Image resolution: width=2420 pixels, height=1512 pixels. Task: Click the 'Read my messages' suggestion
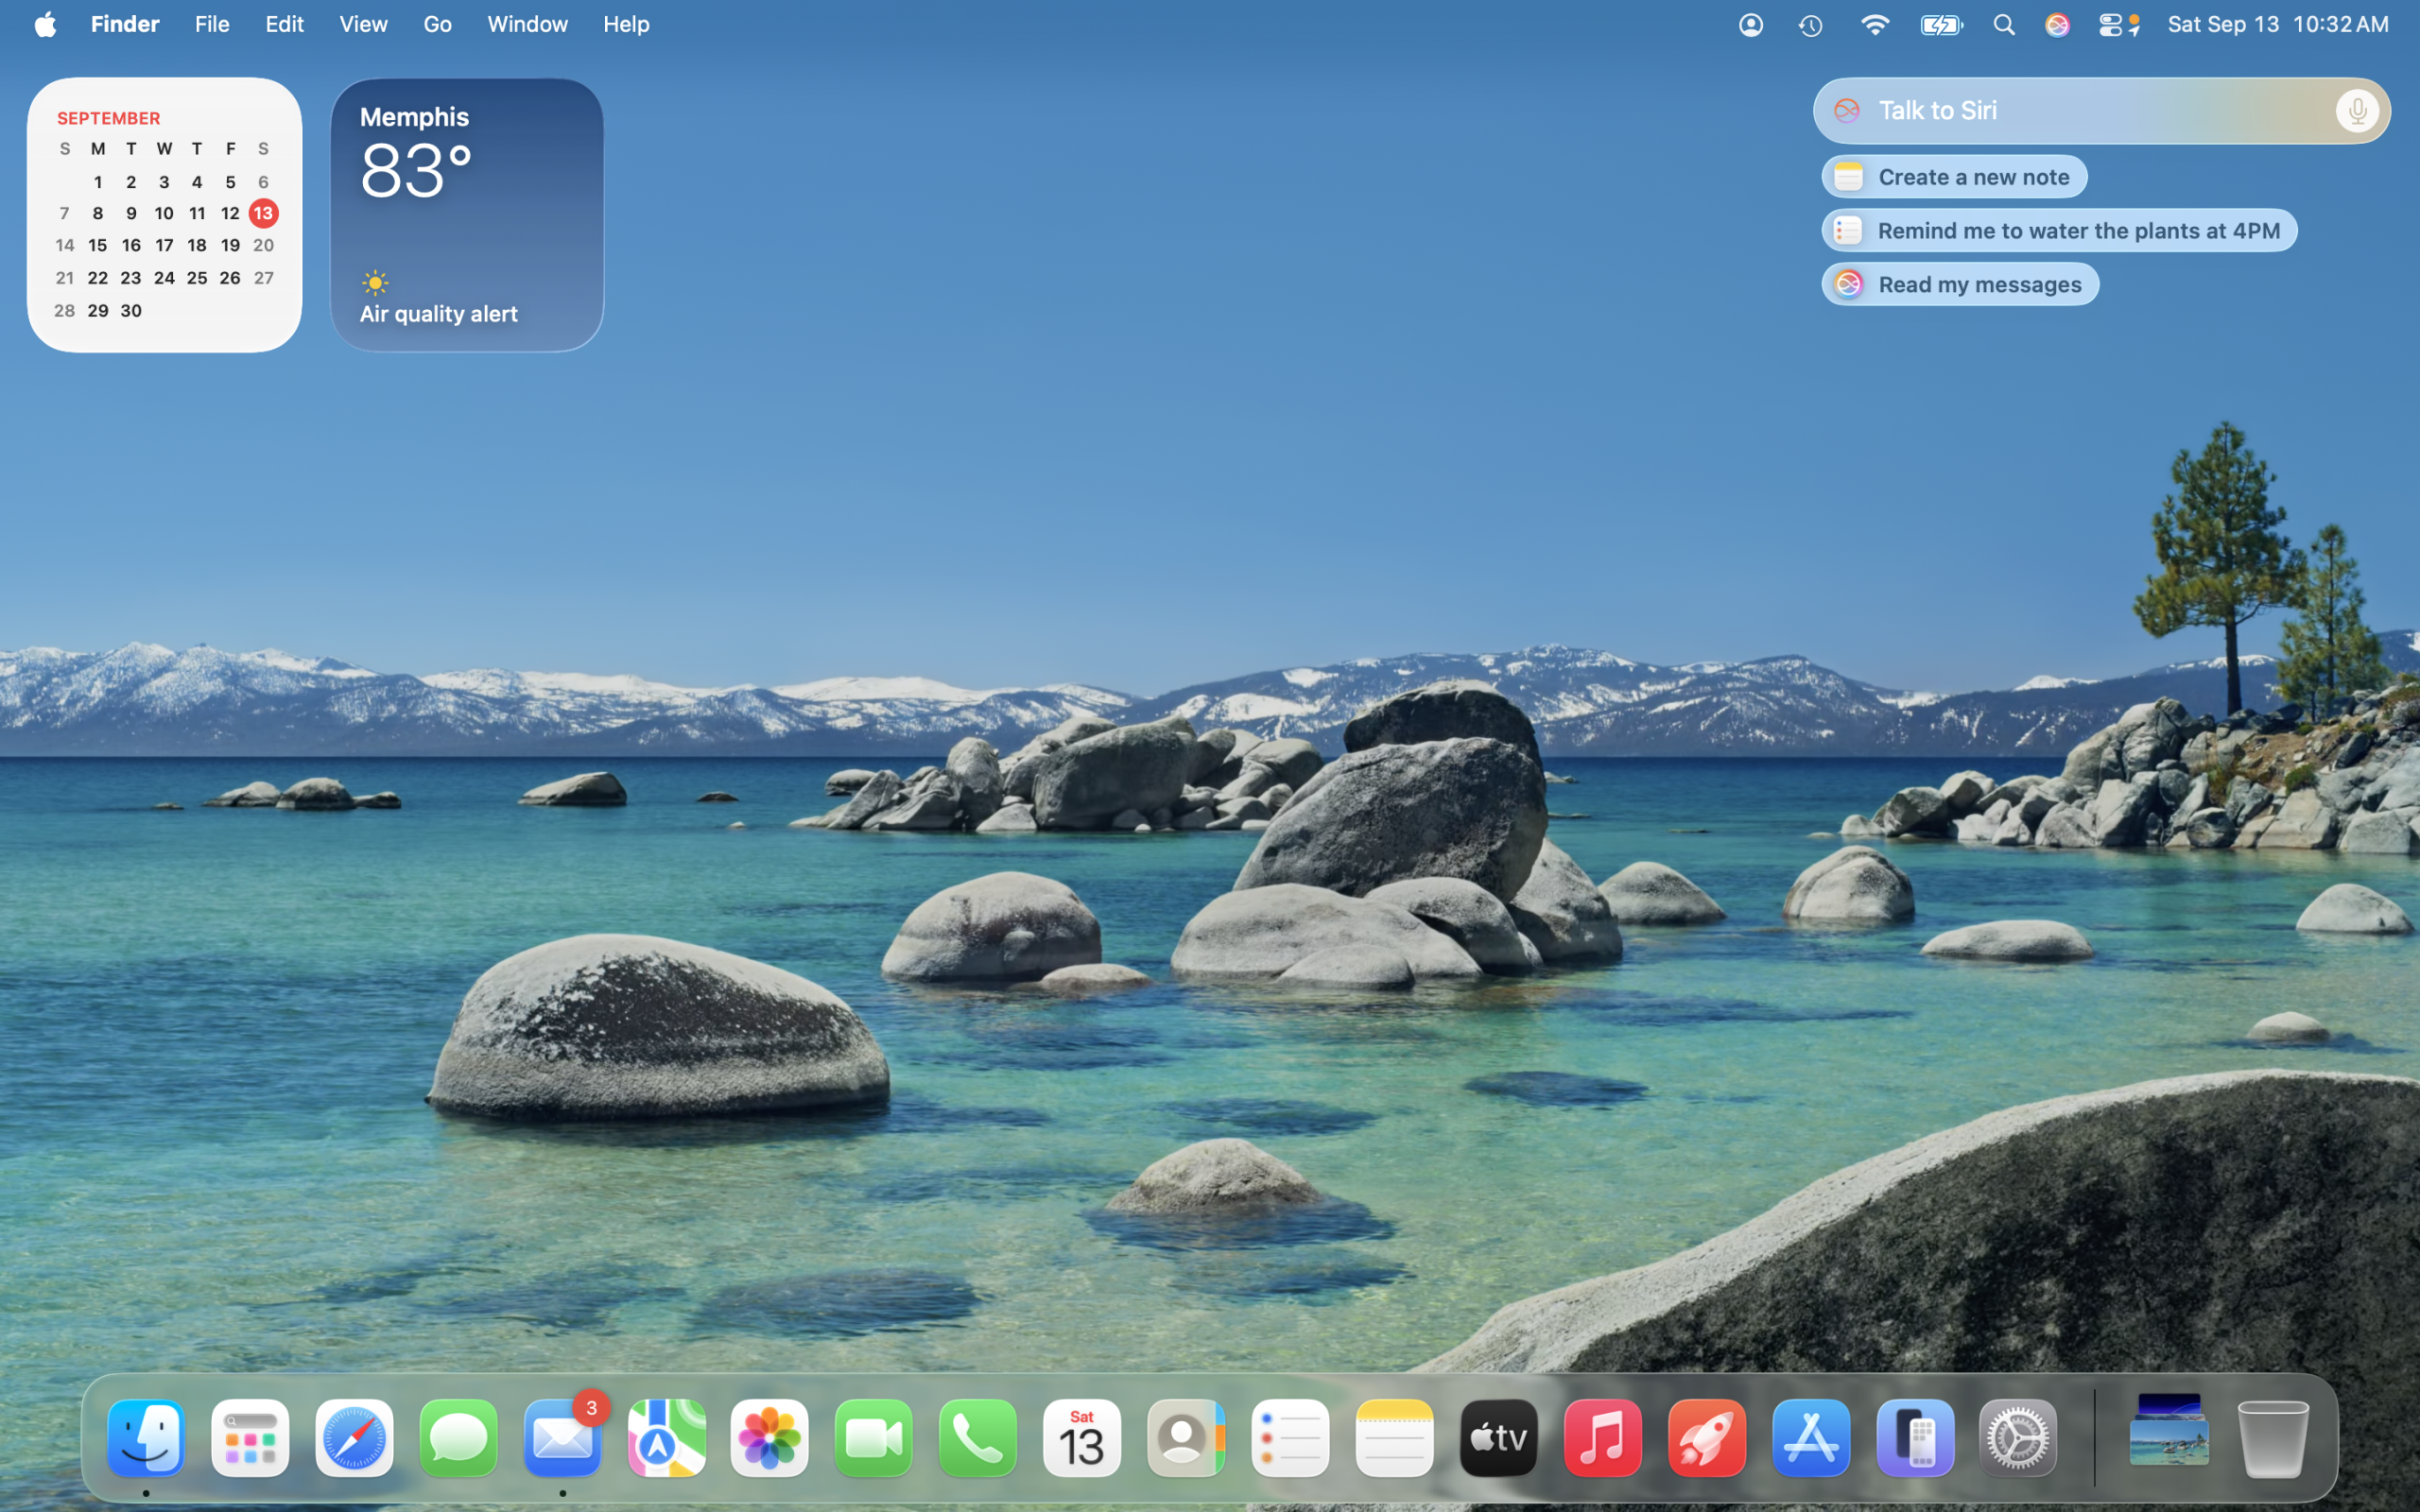pos(1960,284)
